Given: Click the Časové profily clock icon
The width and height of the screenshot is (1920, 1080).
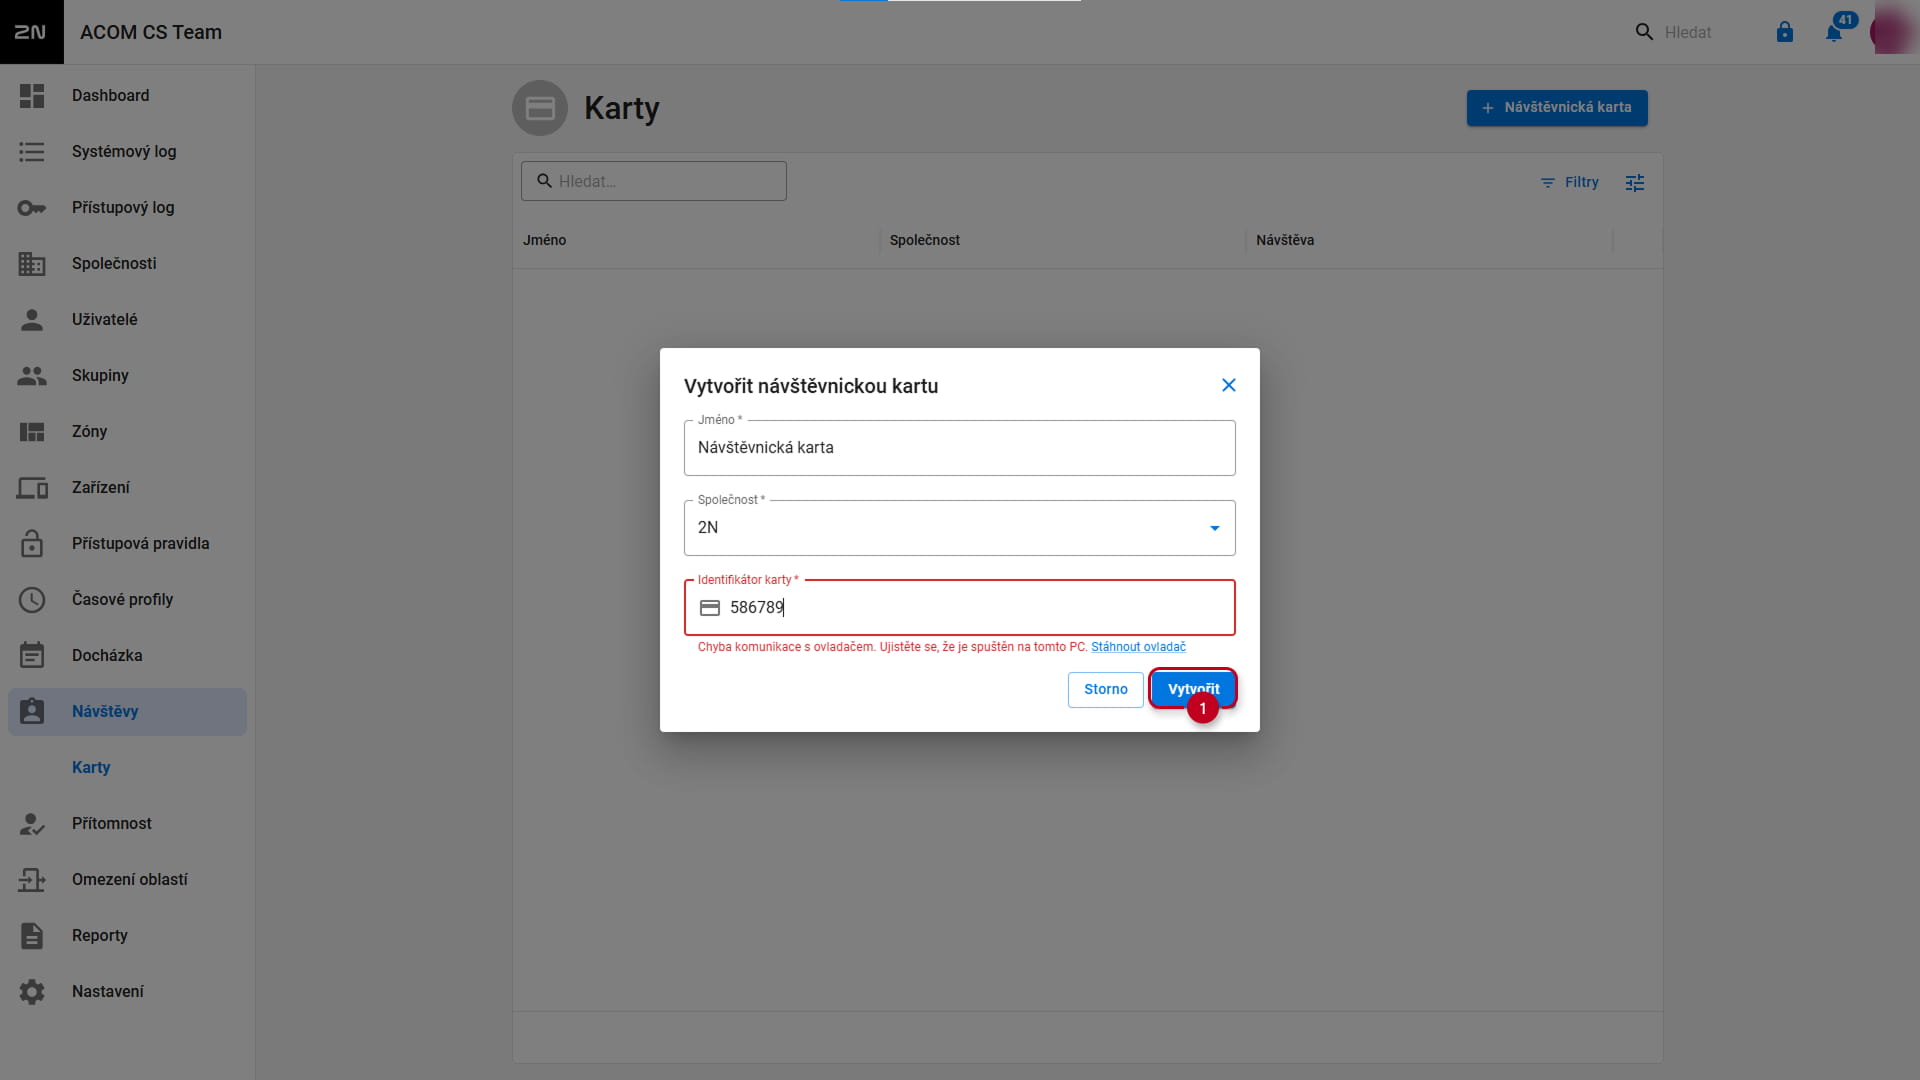Looking at the screenshot, I should pos(32,600).
